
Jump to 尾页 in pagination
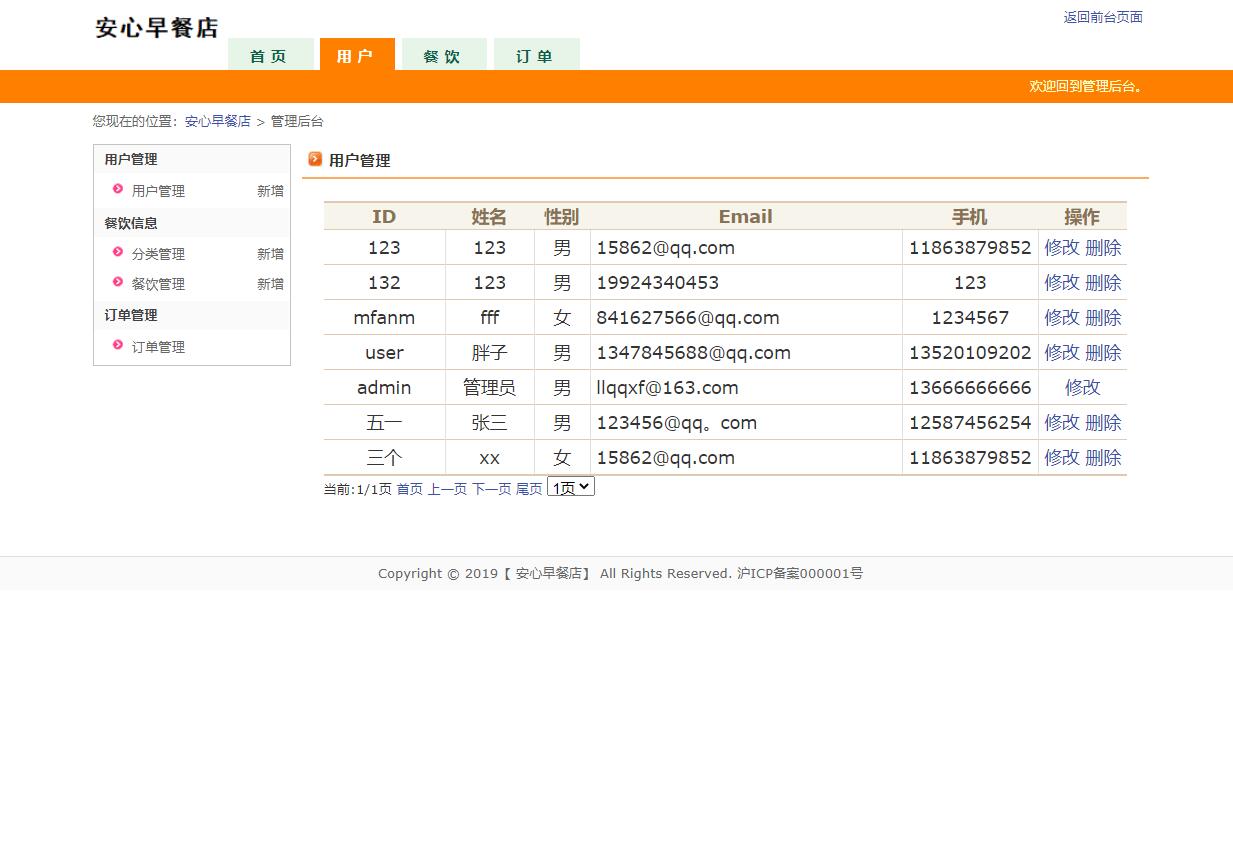529,489
